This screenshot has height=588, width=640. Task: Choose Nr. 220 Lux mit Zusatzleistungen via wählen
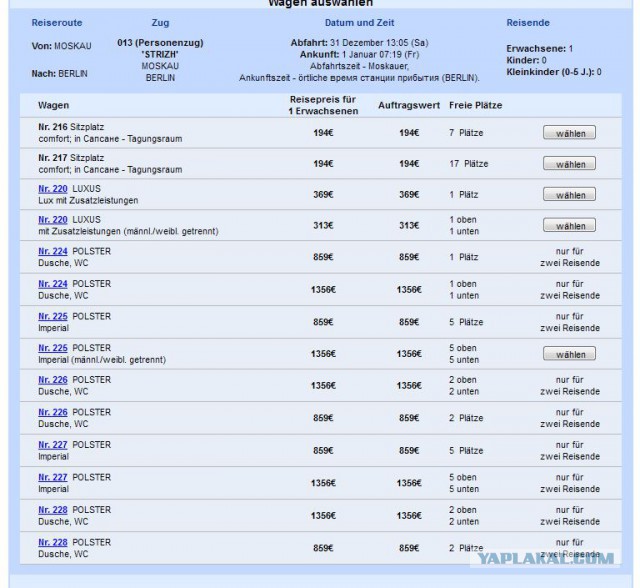(x=569, y=195)
